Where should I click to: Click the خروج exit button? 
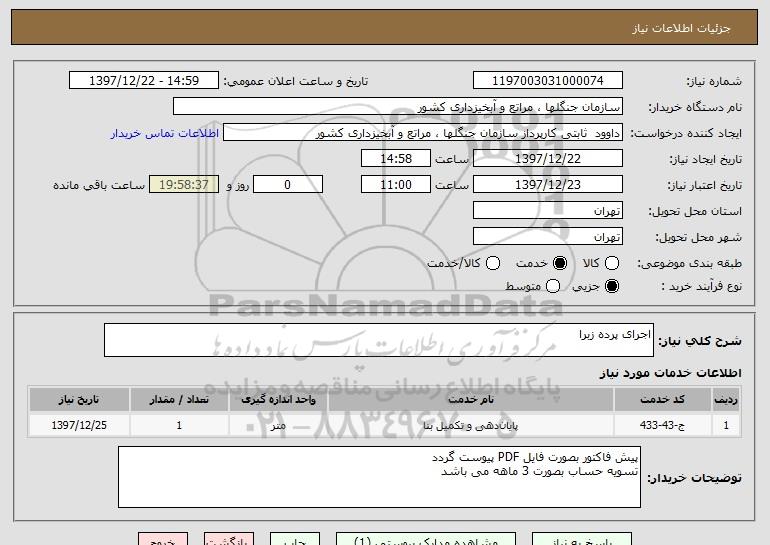click(x=163, y=539)
